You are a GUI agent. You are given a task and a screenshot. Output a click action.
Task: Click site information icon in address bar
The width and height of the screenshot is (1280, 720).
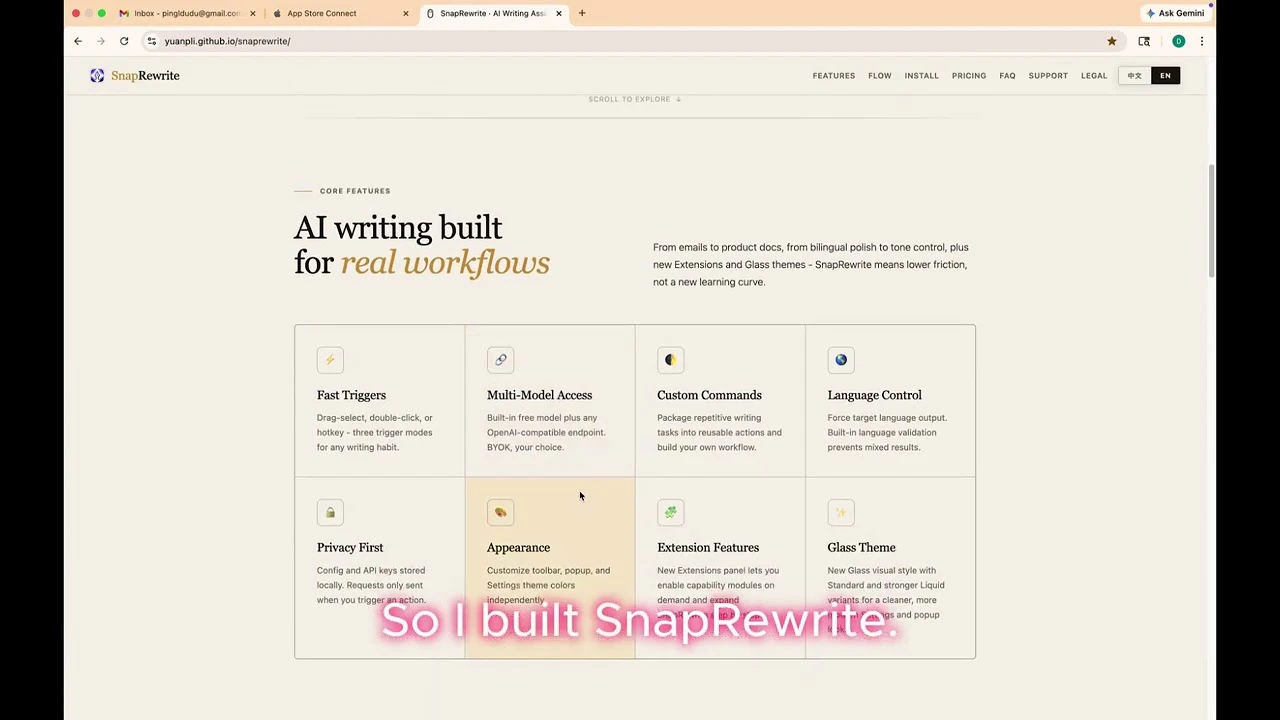click(152, 41)
